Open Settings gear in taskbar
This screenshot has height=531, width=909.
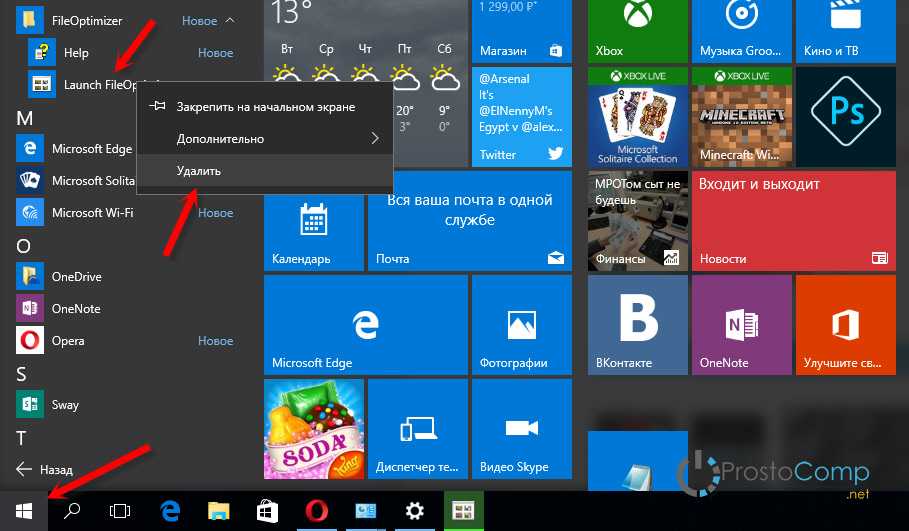coord(414,511)
